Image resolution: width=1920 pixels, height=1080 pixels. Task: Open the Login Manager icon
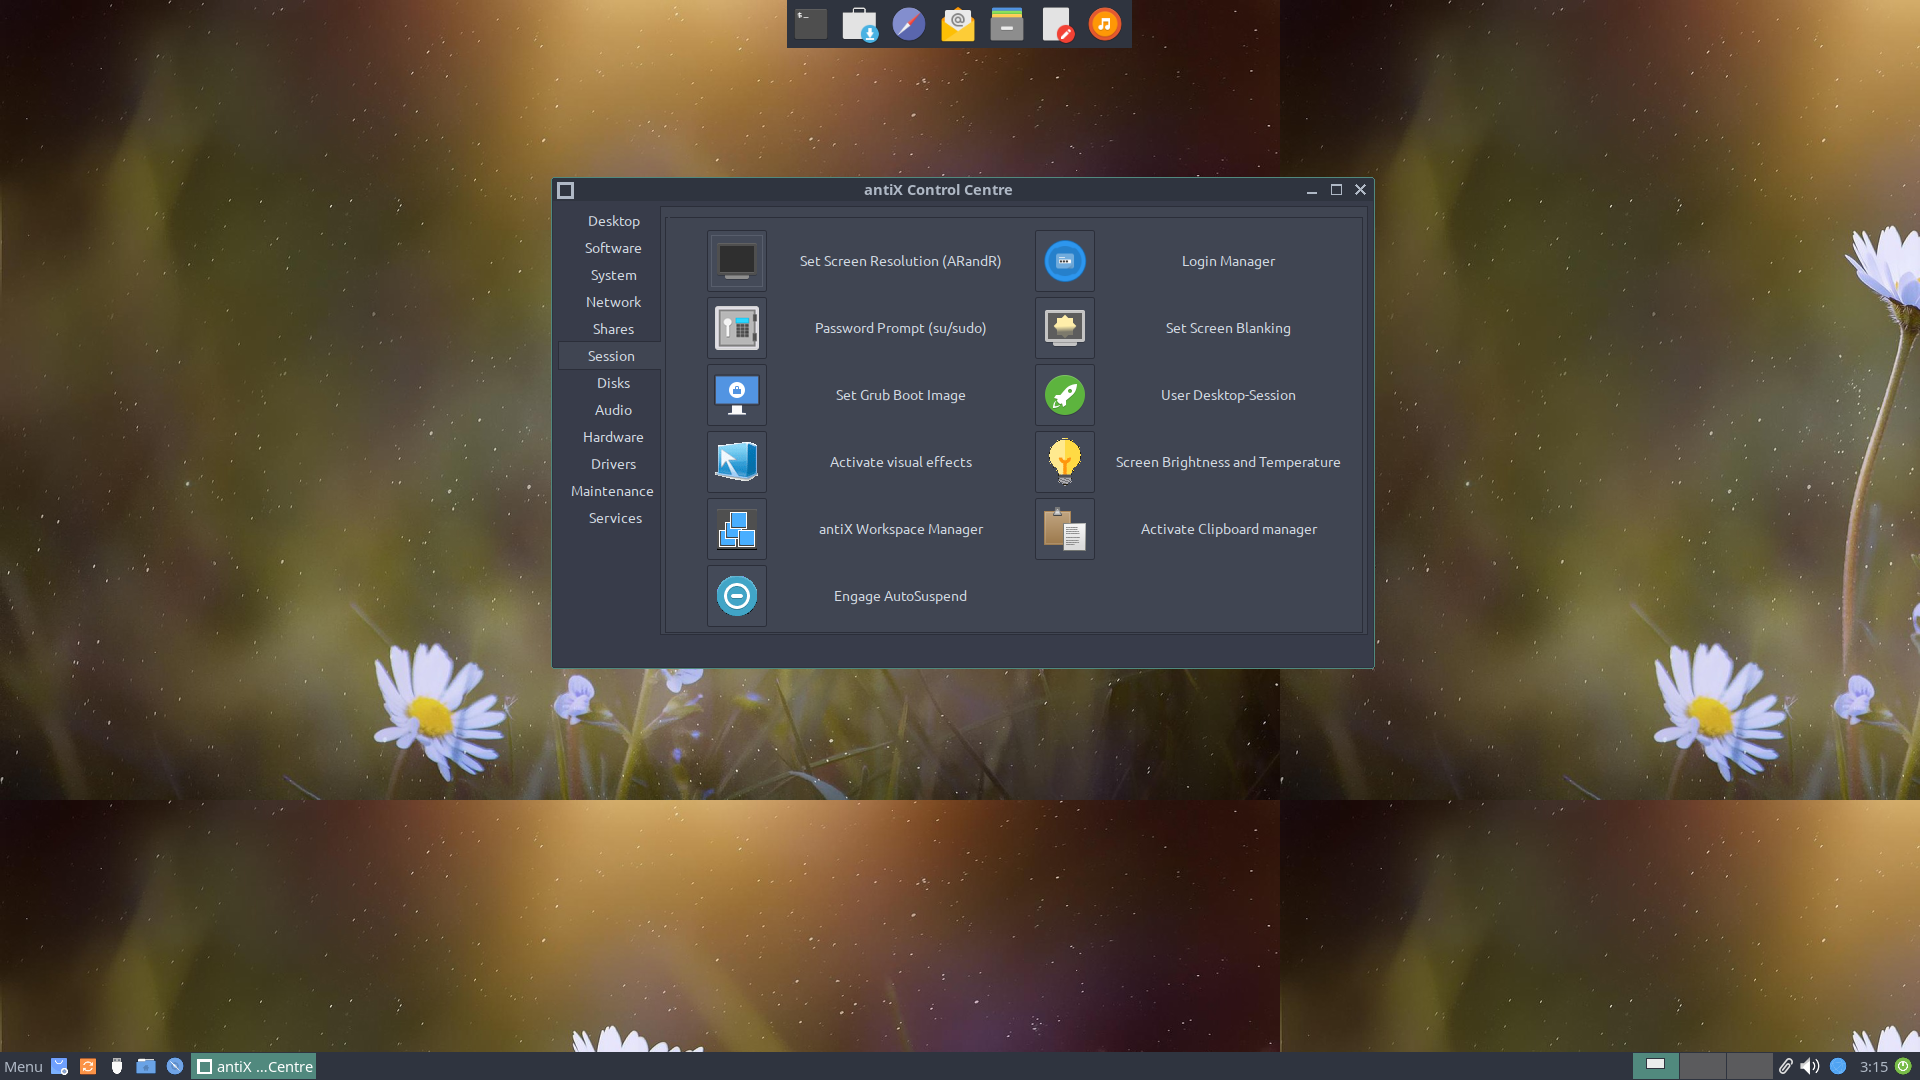(x=1065, y=261)
